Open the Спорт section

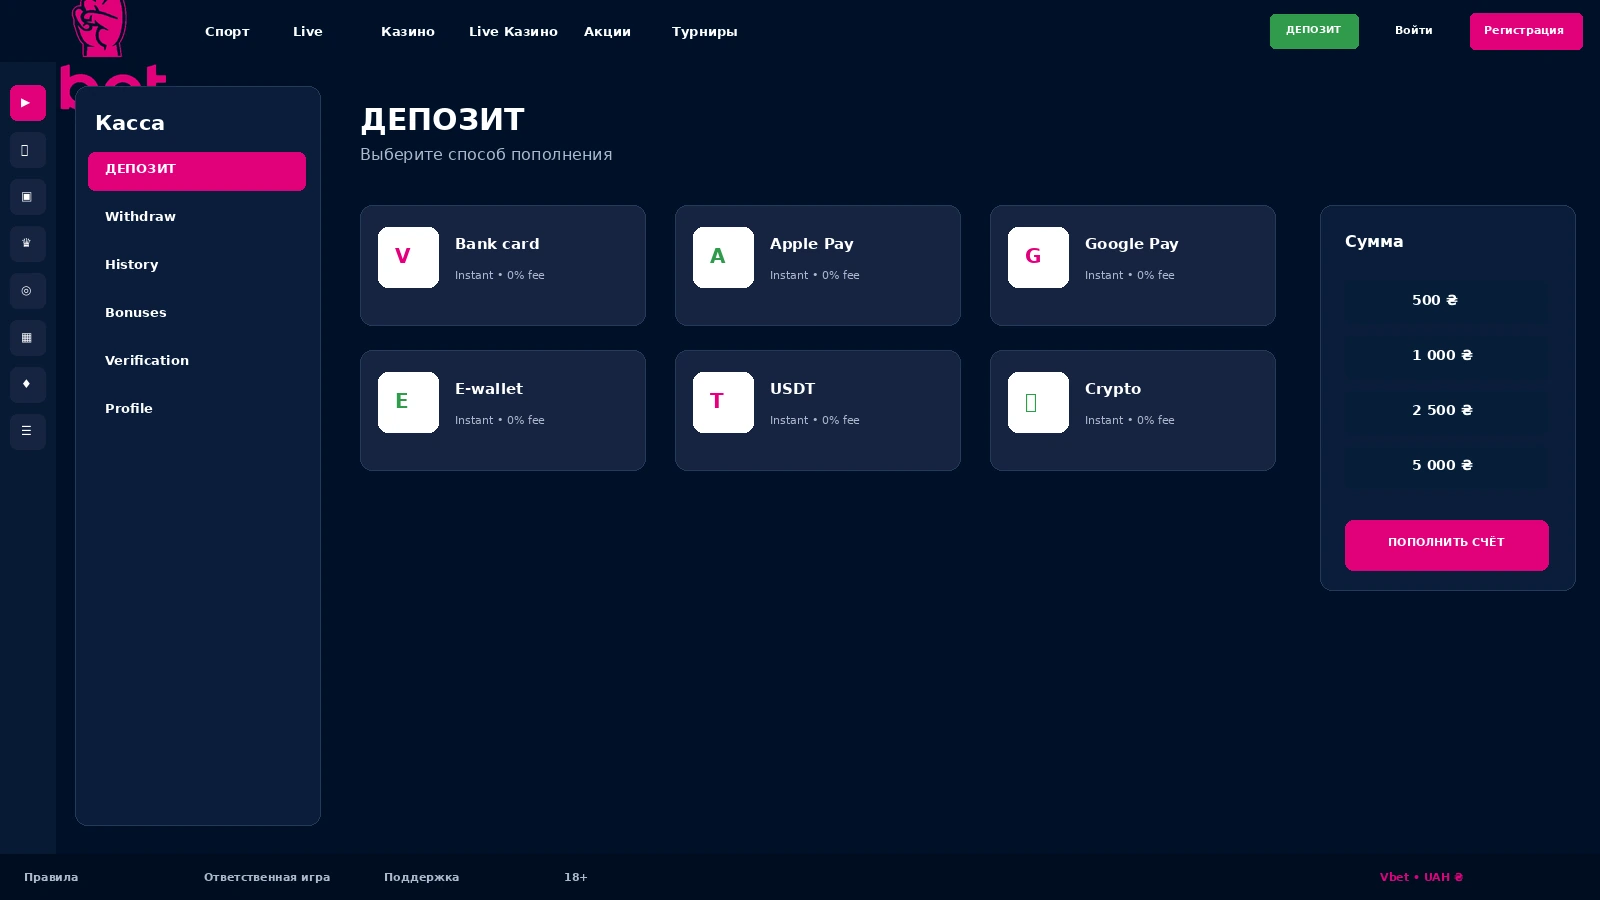(227, 32)
